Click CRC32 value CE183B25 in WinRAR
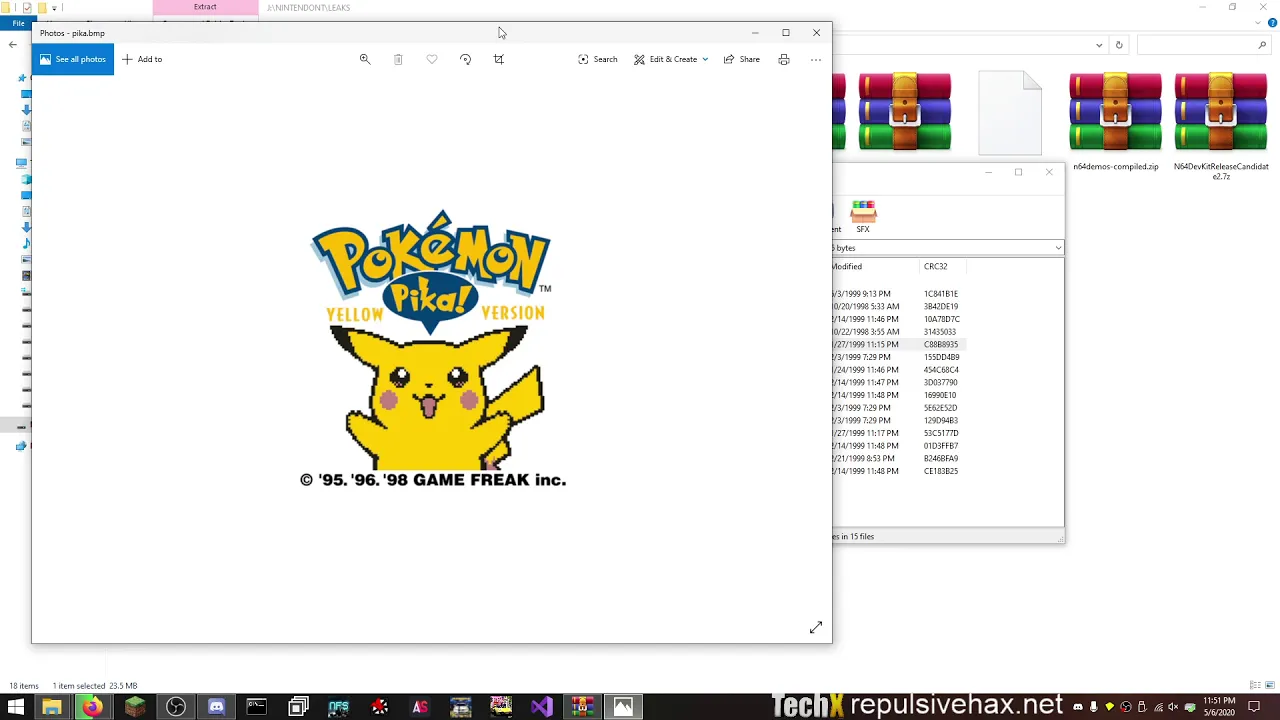Viewport: 1280px width, 720px height. [941, 471]
